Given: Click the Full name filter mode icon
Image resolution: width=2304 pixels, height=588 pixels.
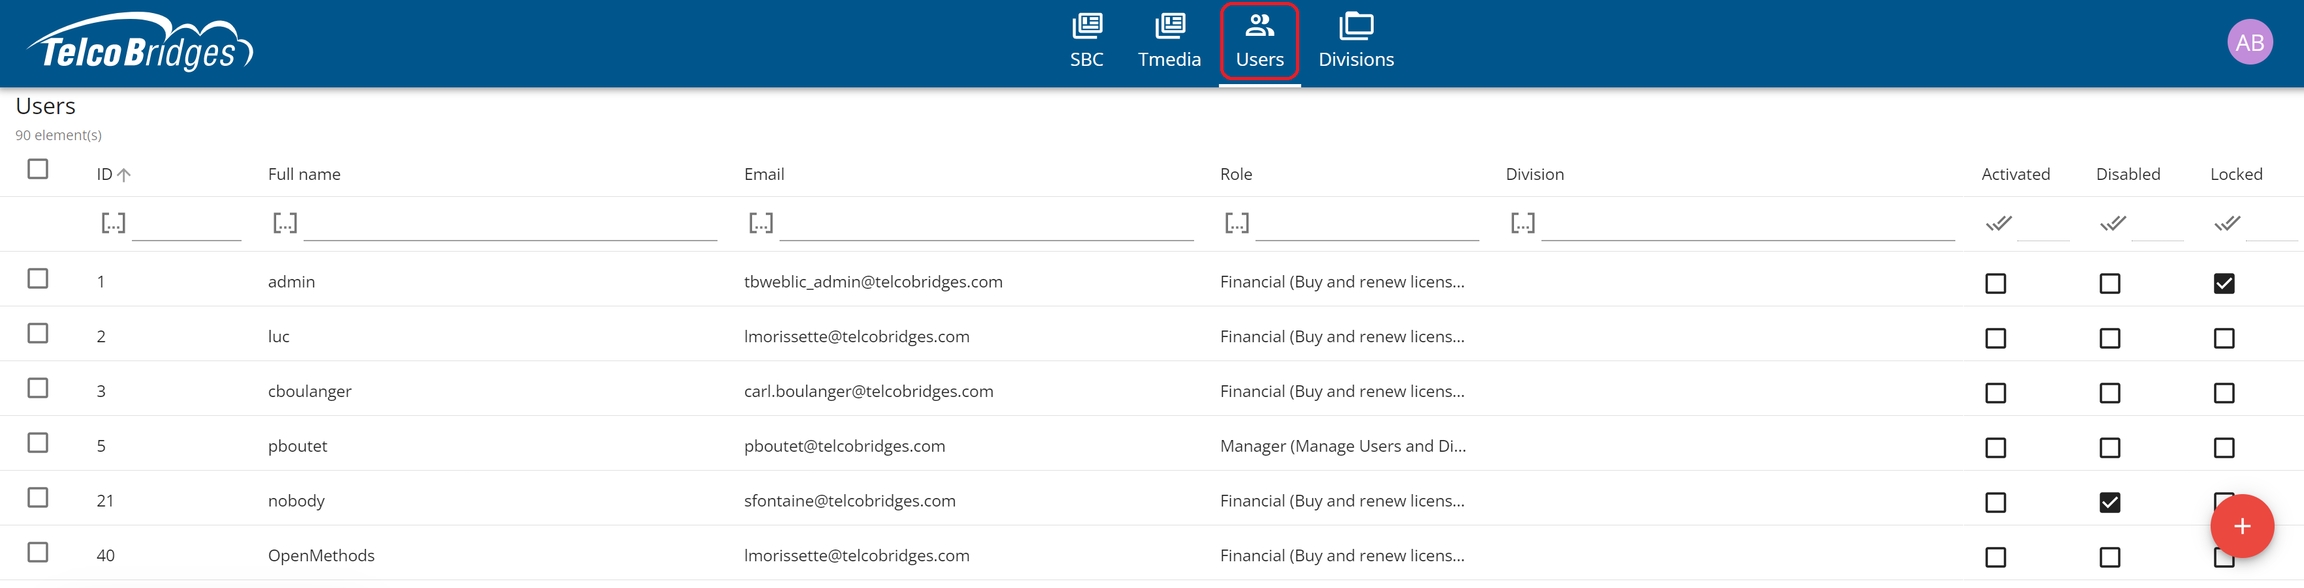Looking at the screenshot, I should coord(285,223).
